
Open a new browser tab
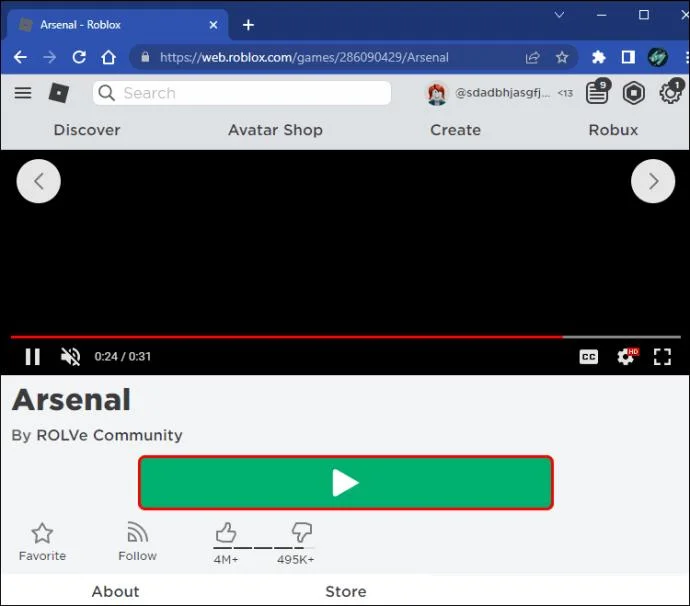tap(248, 25)
